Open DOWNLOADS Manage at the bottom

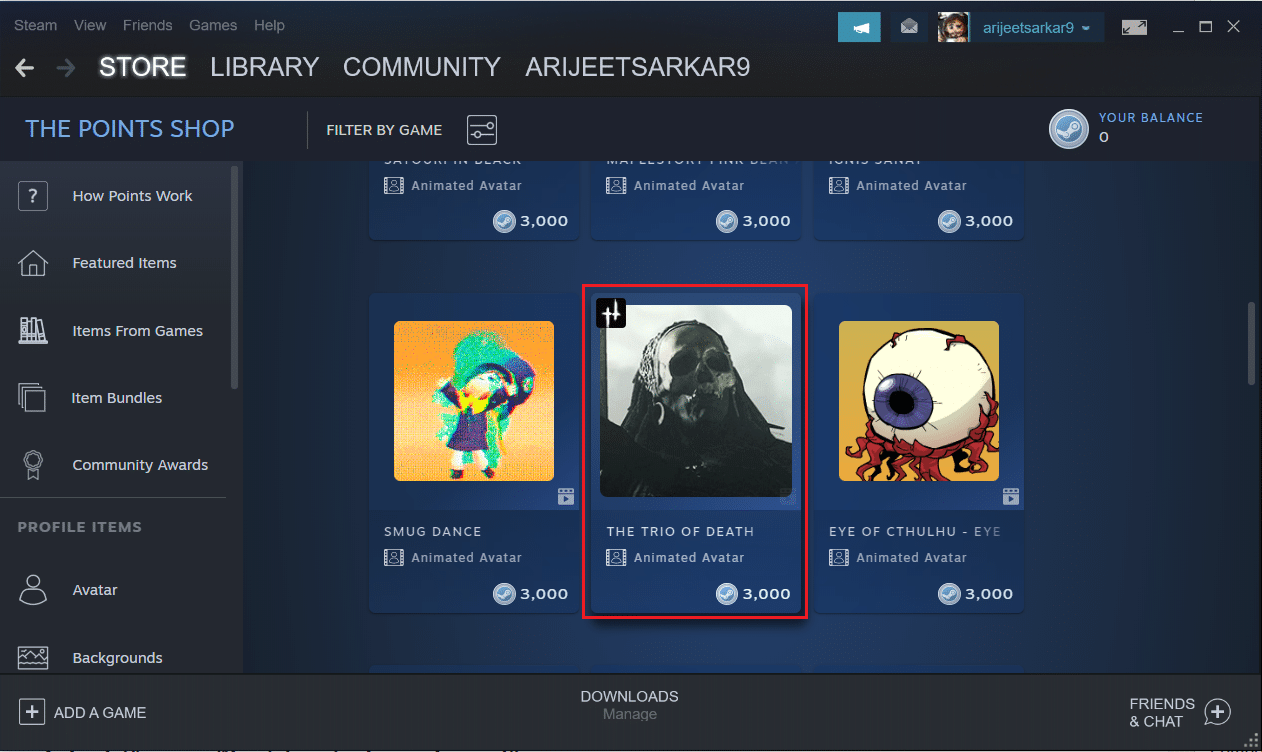click(630, 705)
